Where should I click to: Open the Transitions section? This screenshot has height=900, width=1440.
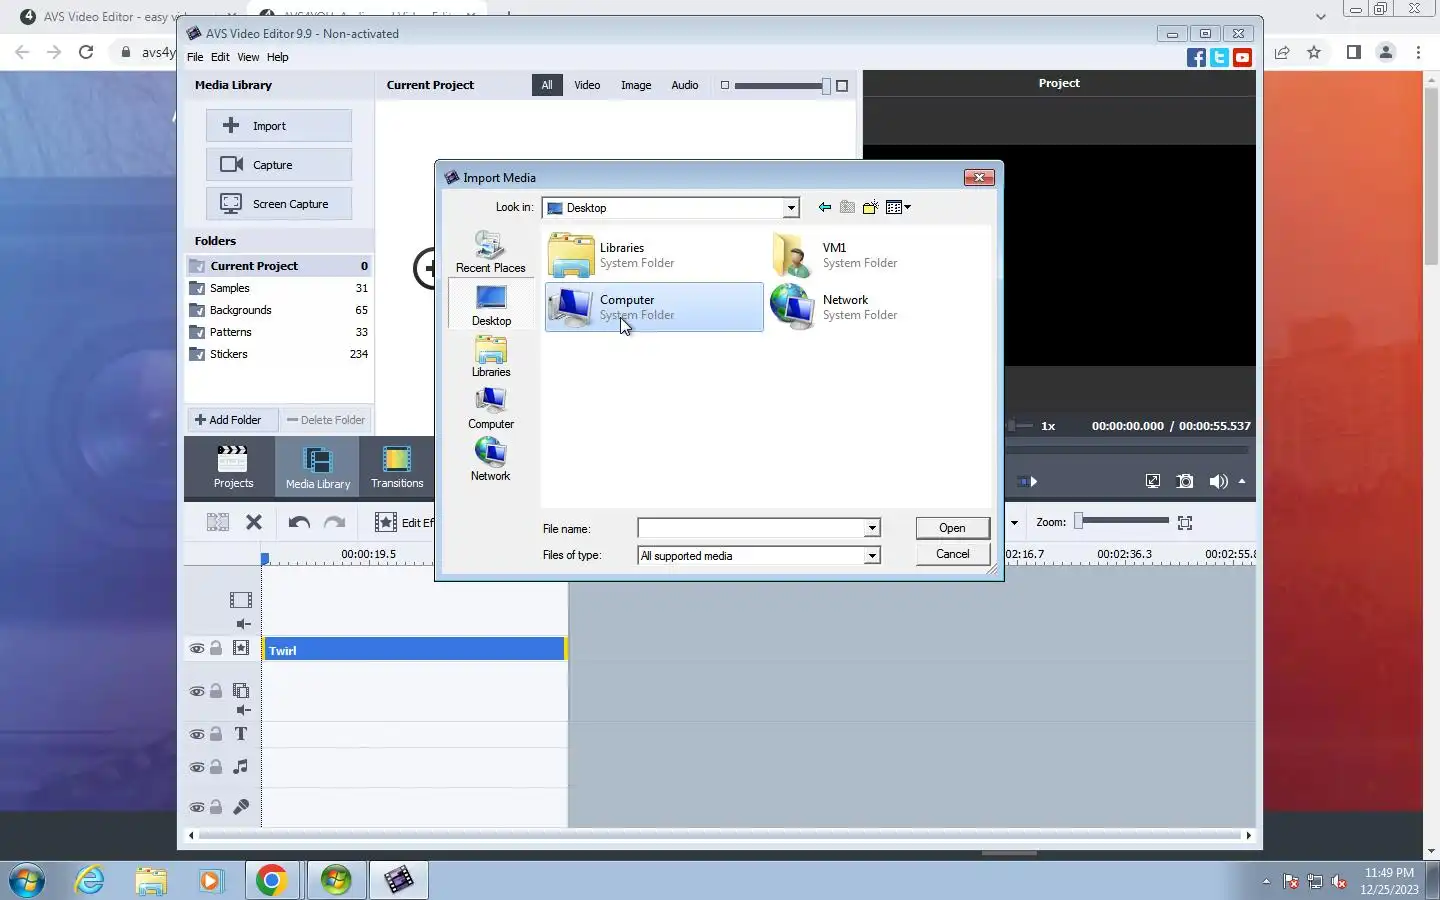[397, 467]
